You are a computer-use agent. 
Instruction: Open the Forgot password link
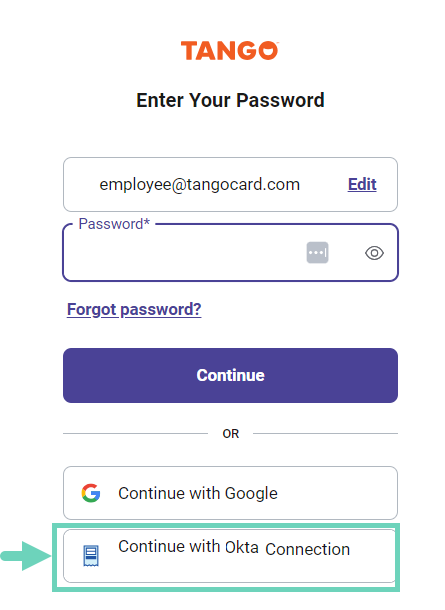click(134, 310)
